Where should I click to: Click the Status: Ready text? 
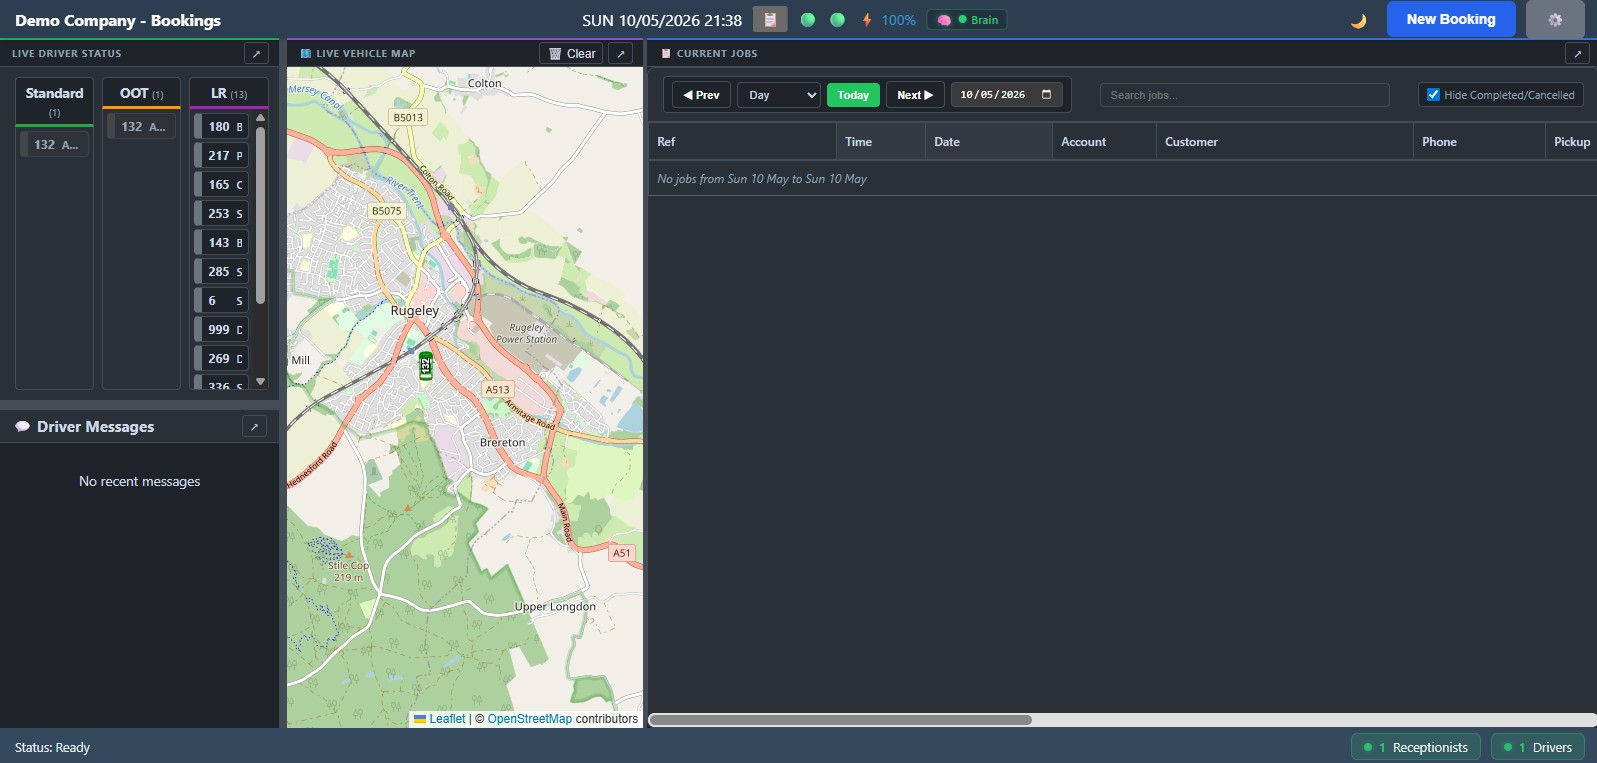tap(52, 747)
